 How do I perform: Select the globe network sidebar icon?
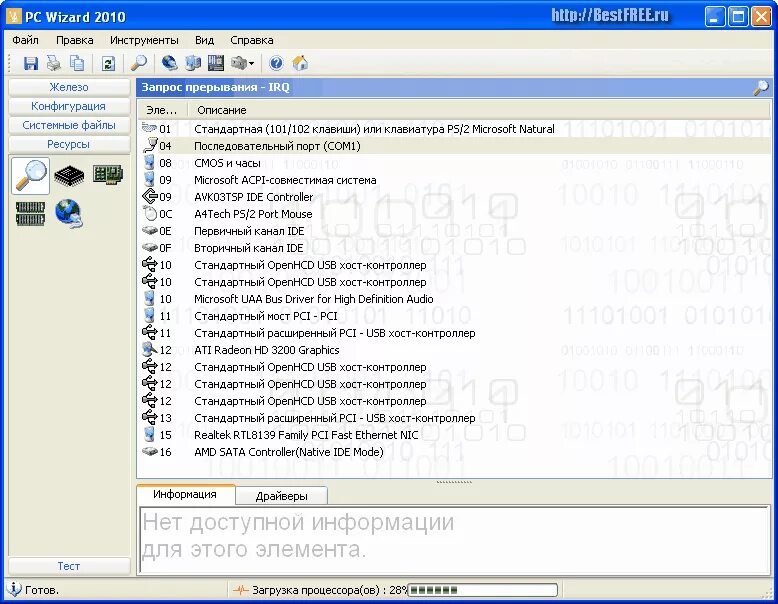(x=69, y=213)
